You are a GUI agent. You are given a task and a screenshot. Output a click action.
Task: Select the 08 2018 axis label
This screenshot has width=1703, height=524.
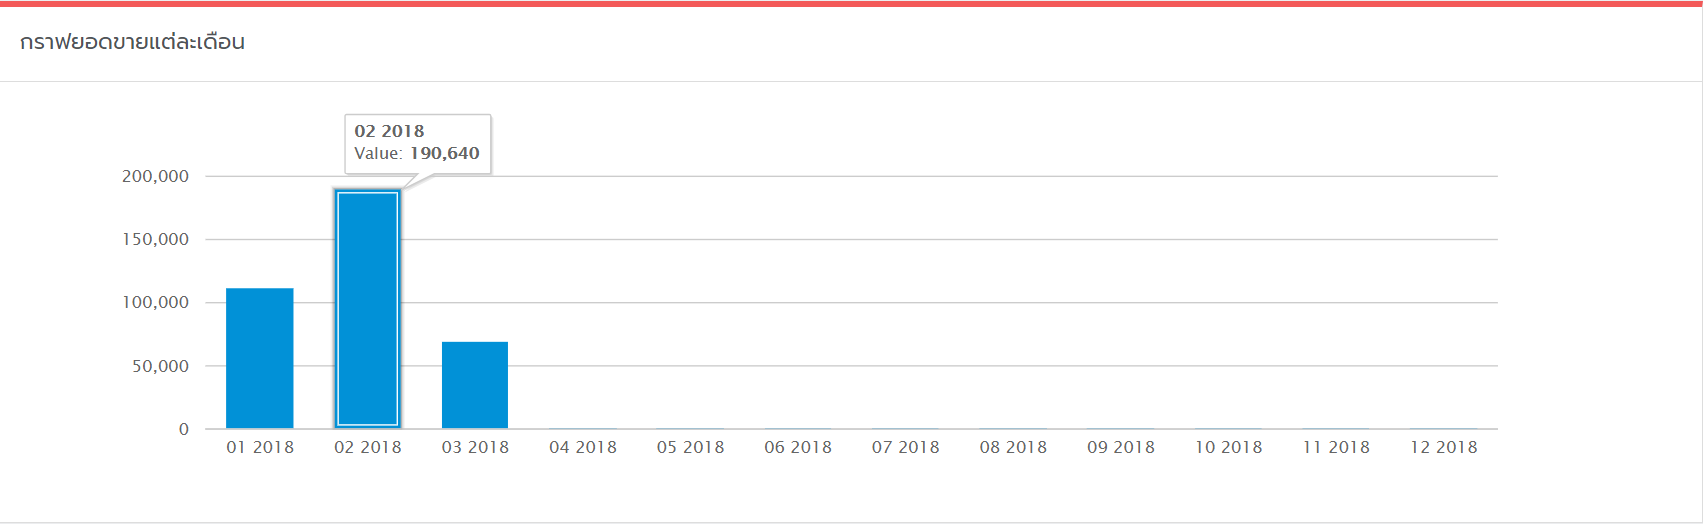click(x=1013, y=447)
